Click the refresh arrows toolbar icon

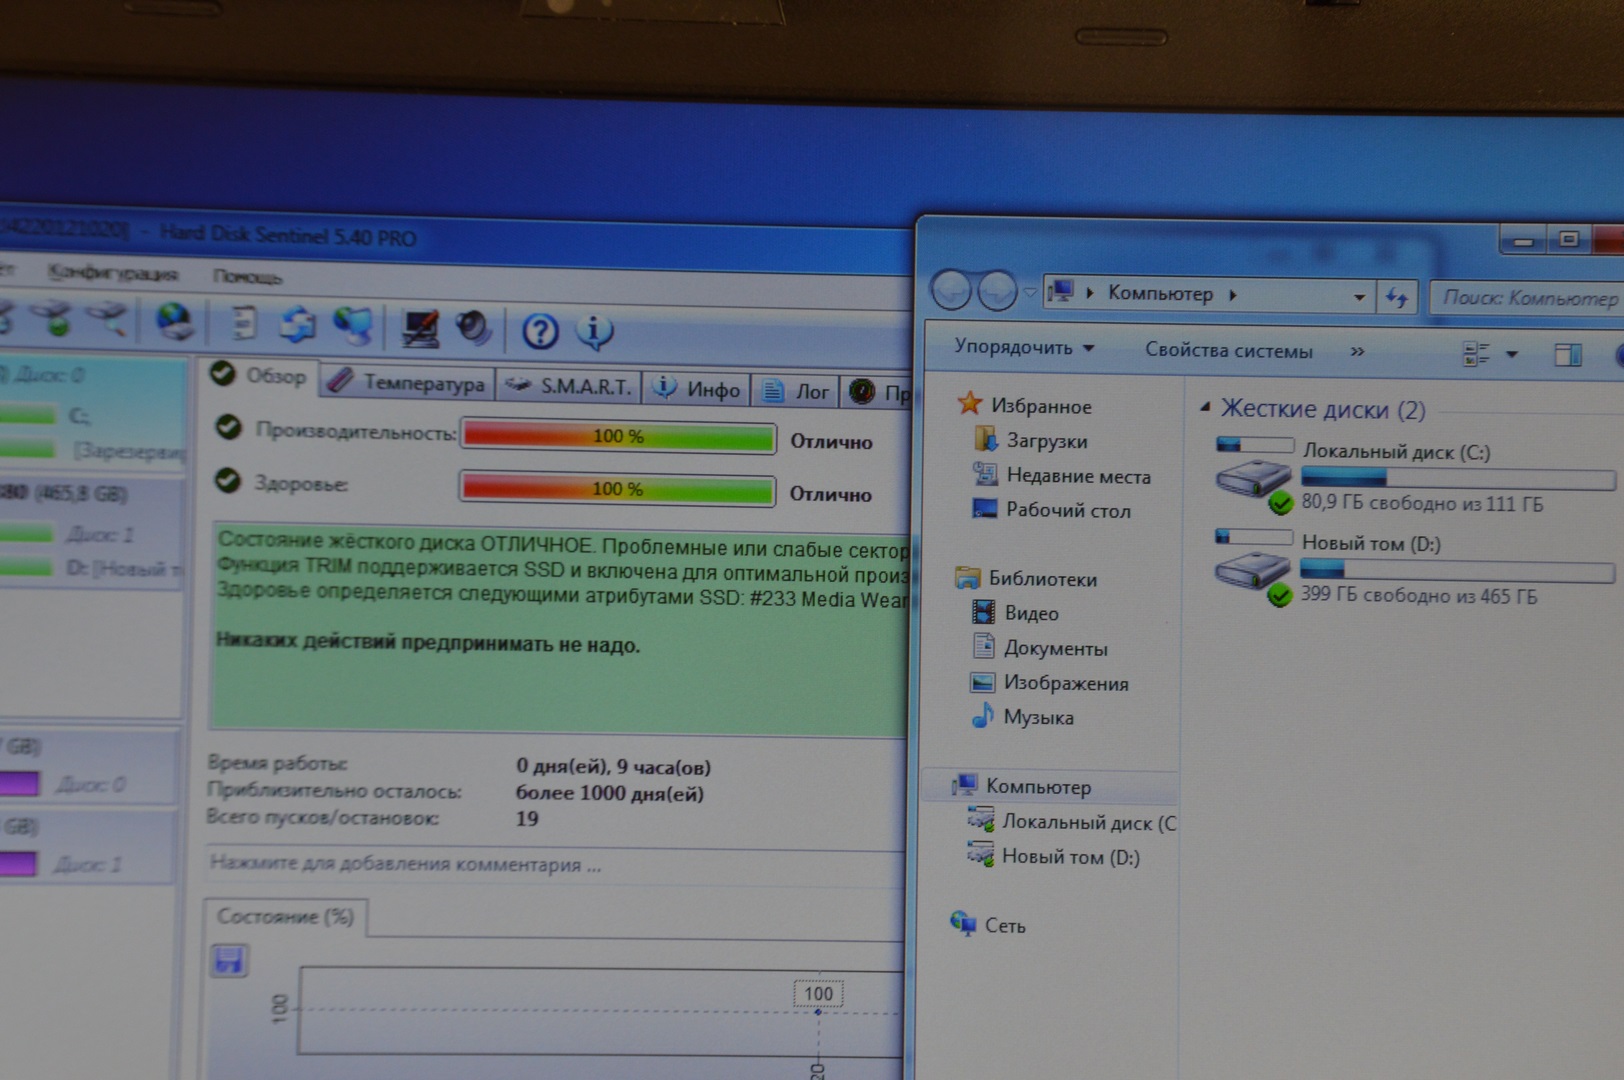point(297,325)
